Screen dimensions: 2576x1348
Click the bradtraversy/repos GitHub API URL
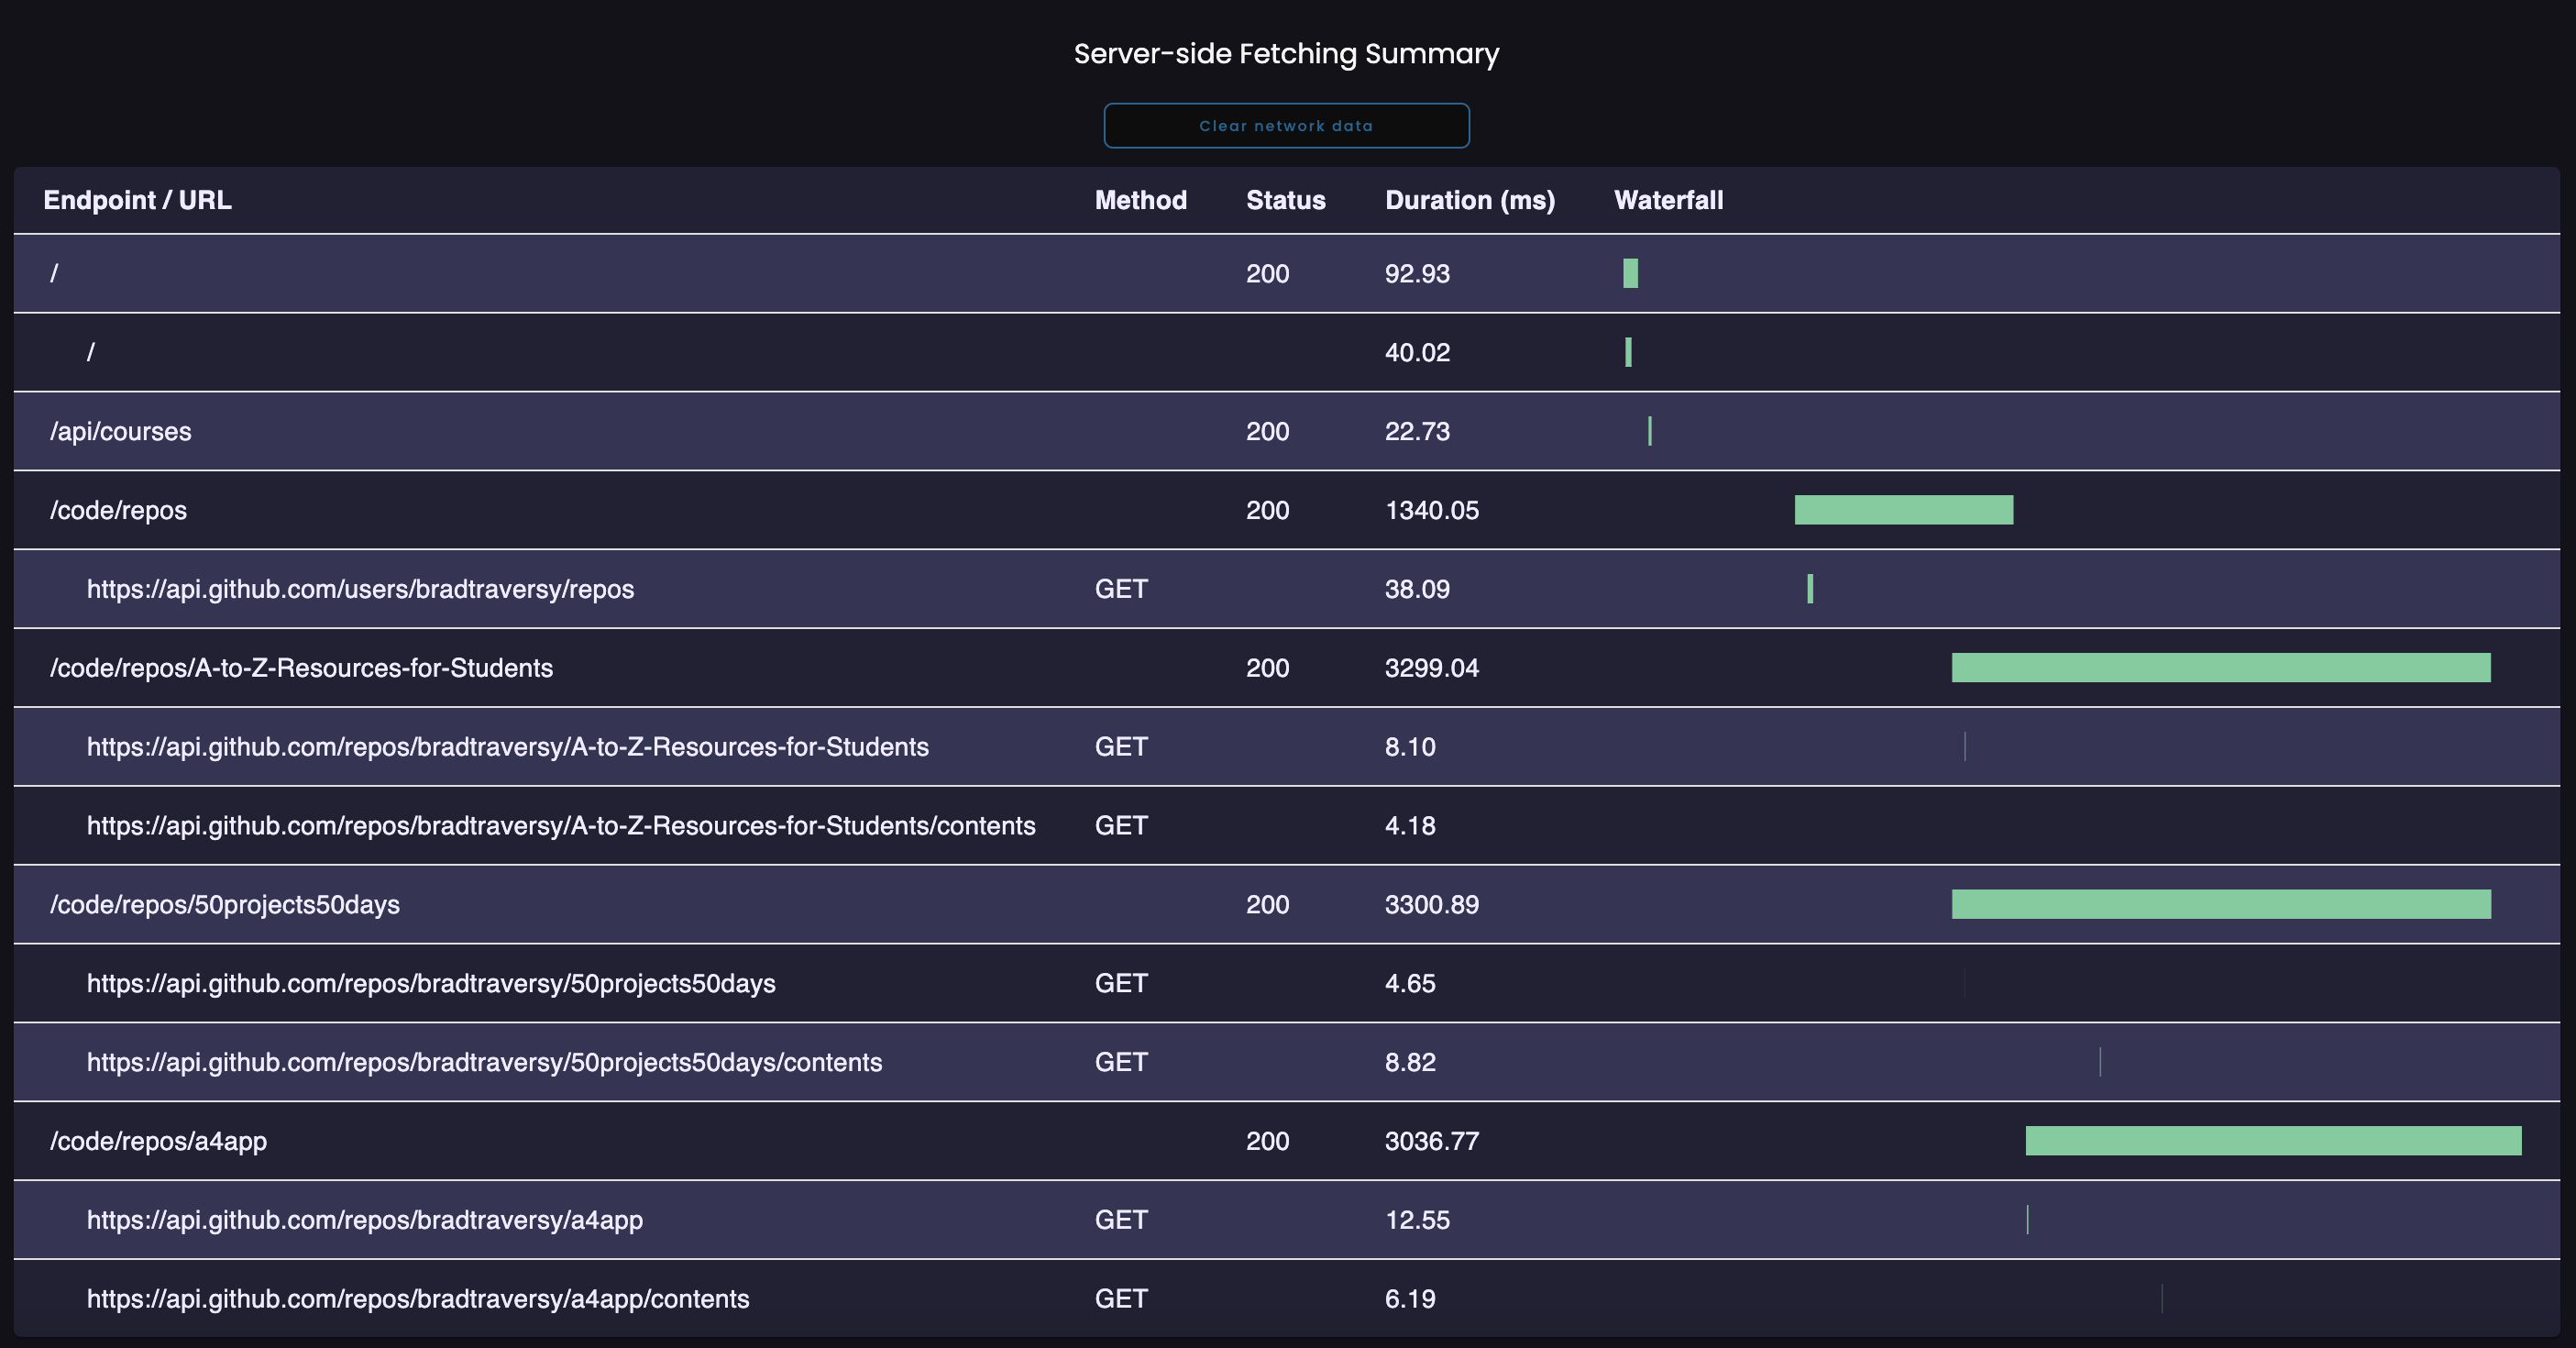[x=360, y=589]
